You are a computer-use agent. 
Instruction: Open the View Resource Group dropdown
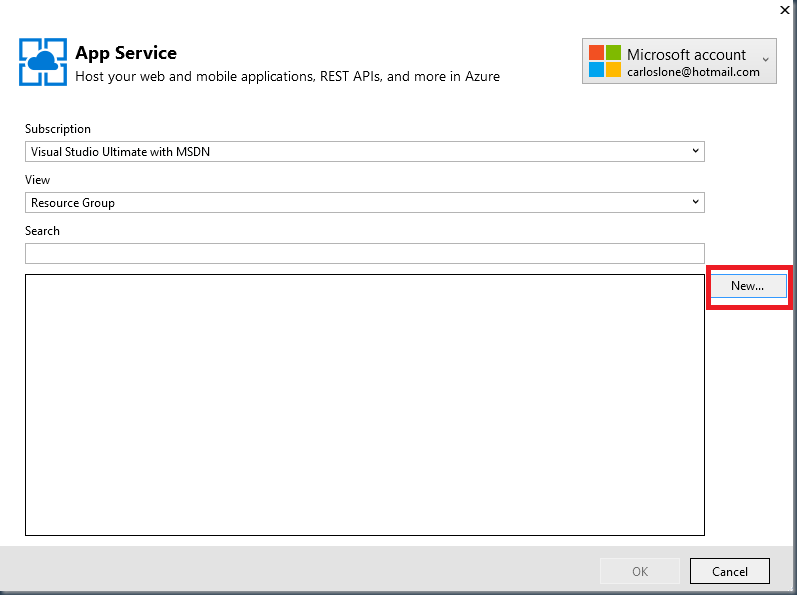tap(364, 202)
